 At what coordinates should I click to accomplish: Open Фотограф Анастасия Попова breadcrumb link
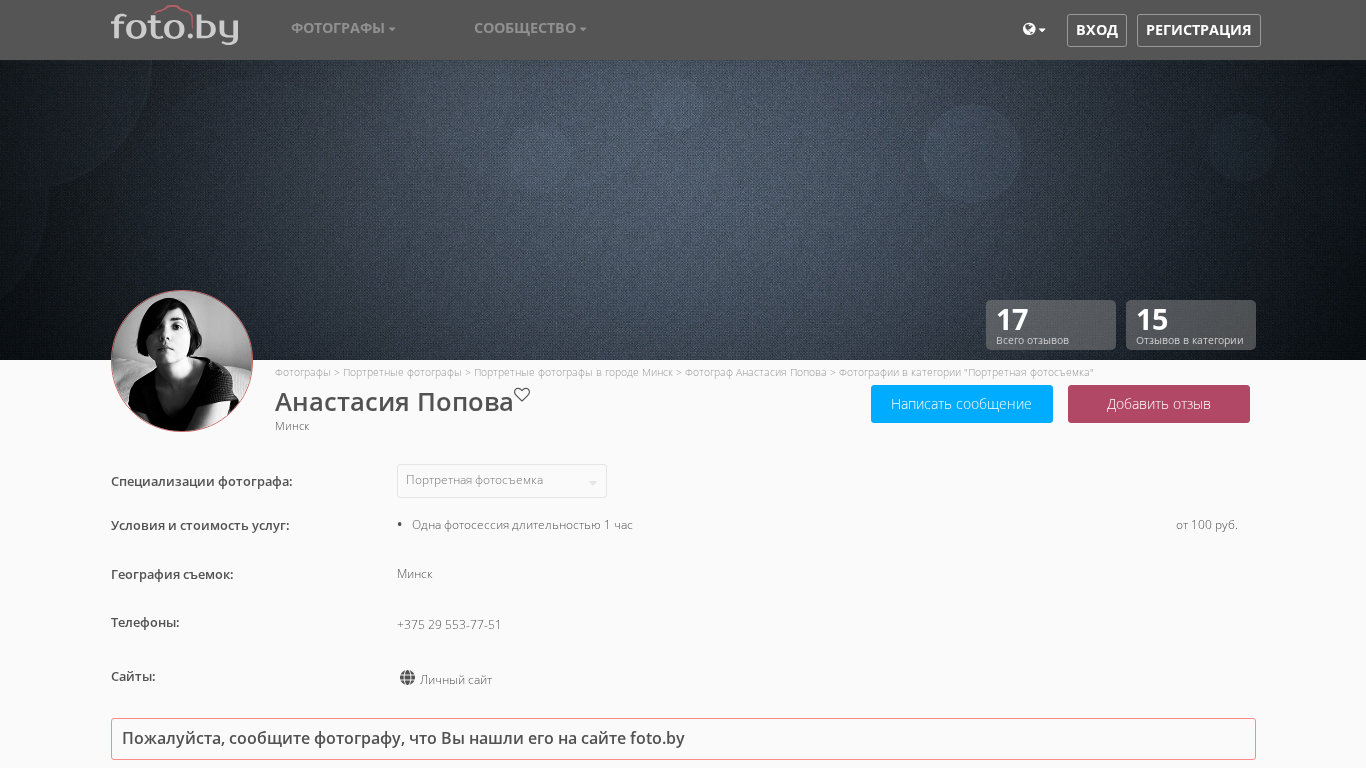tap(756, 372)
